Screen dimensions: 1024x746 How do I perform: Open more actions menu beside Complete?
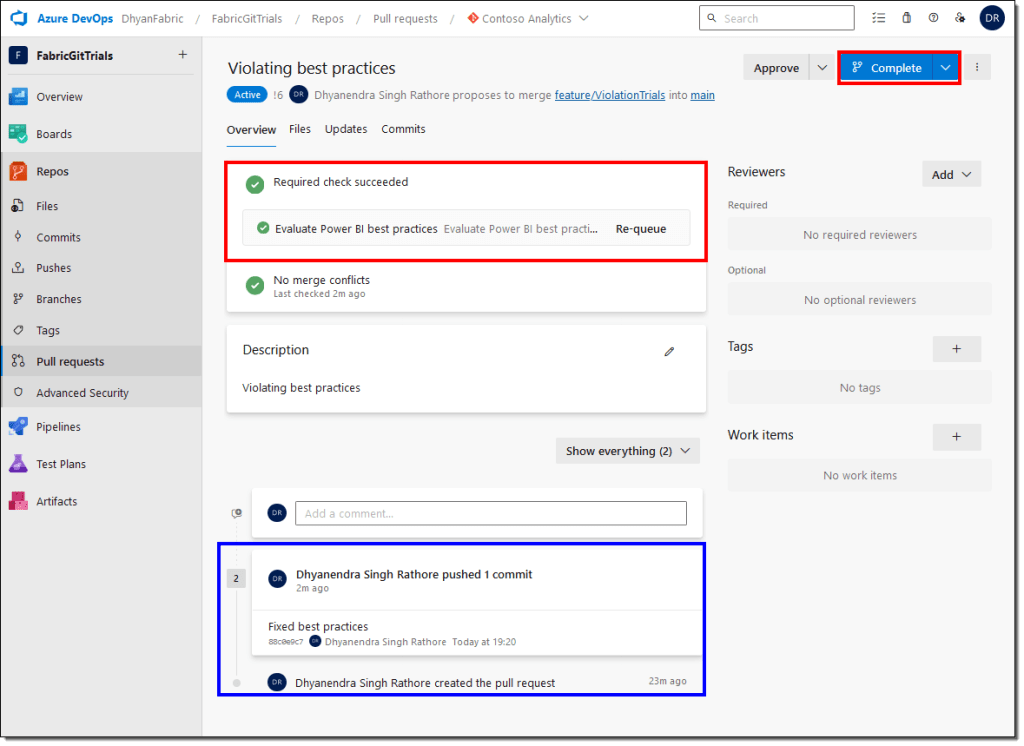click(977, 68)
